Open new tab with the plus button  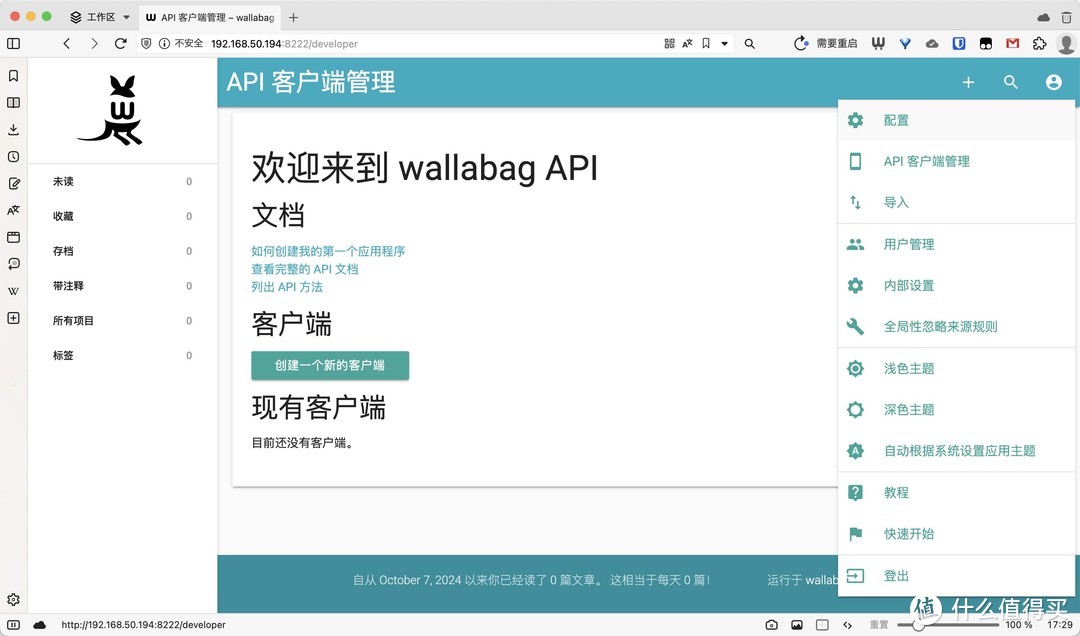coord(293,18)
